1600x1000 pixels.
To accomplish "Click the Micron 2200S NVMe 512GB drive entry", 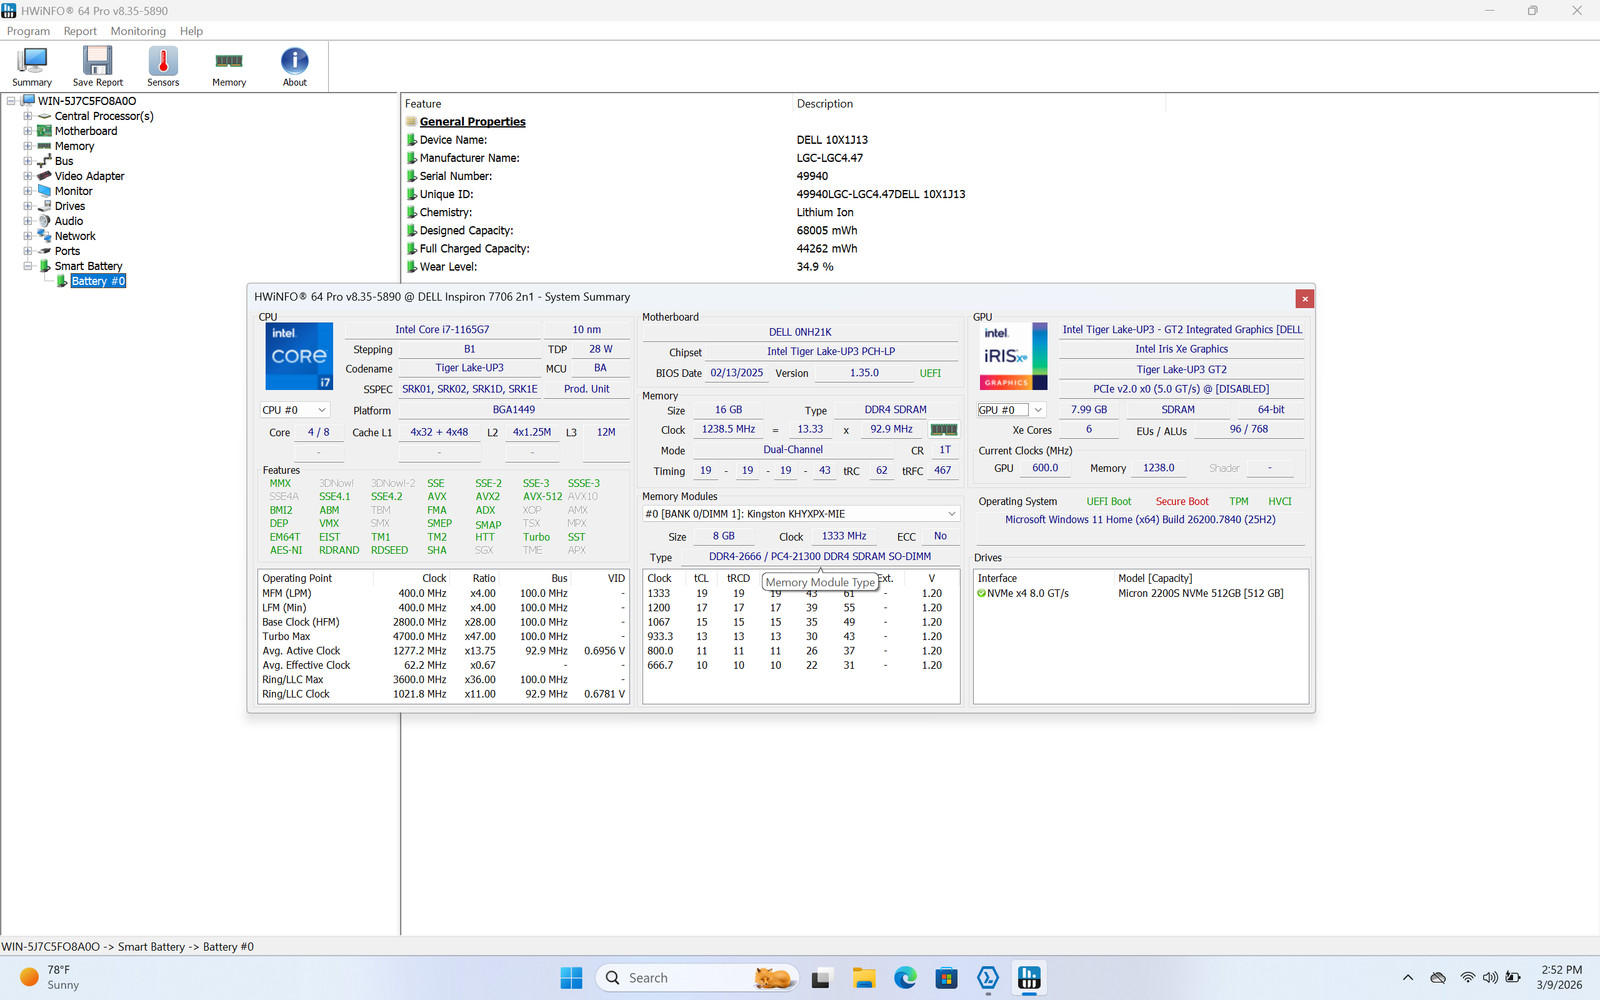I will [1200, 594].
